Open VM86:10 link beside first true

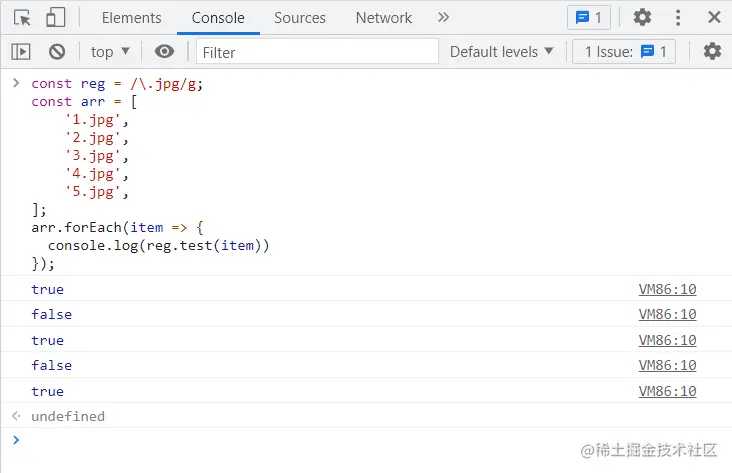point(667,290)
